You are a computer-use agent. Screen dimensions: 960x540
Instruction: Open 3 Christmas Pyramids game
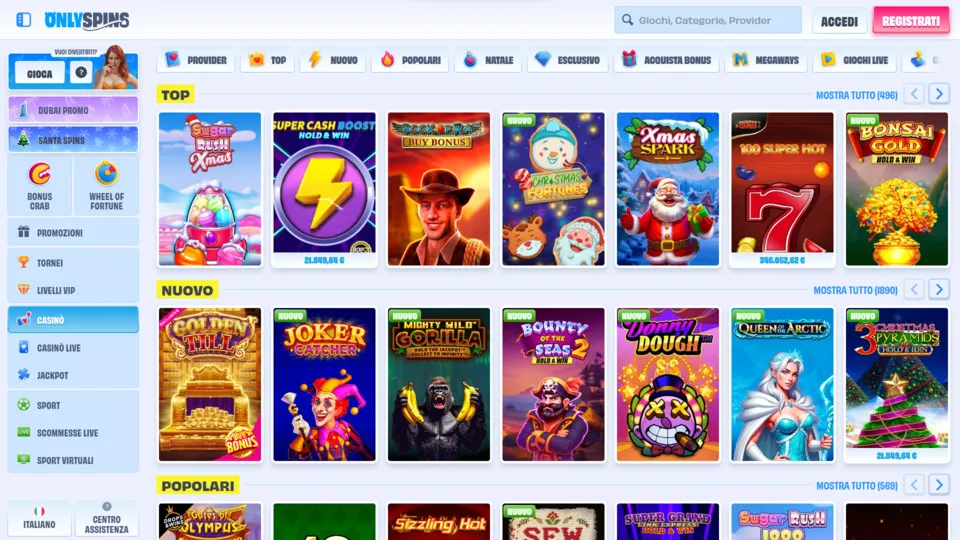[x=897, y=384]
